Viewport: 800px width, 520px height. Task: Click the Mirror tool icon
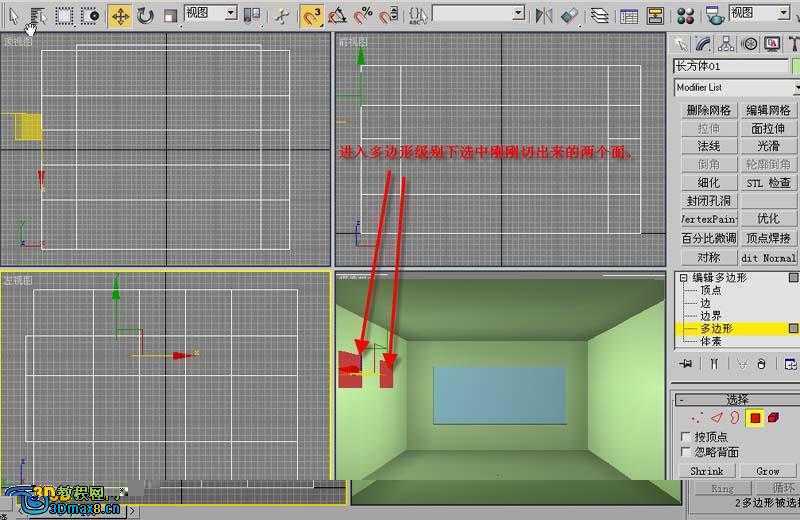(544, 16)
